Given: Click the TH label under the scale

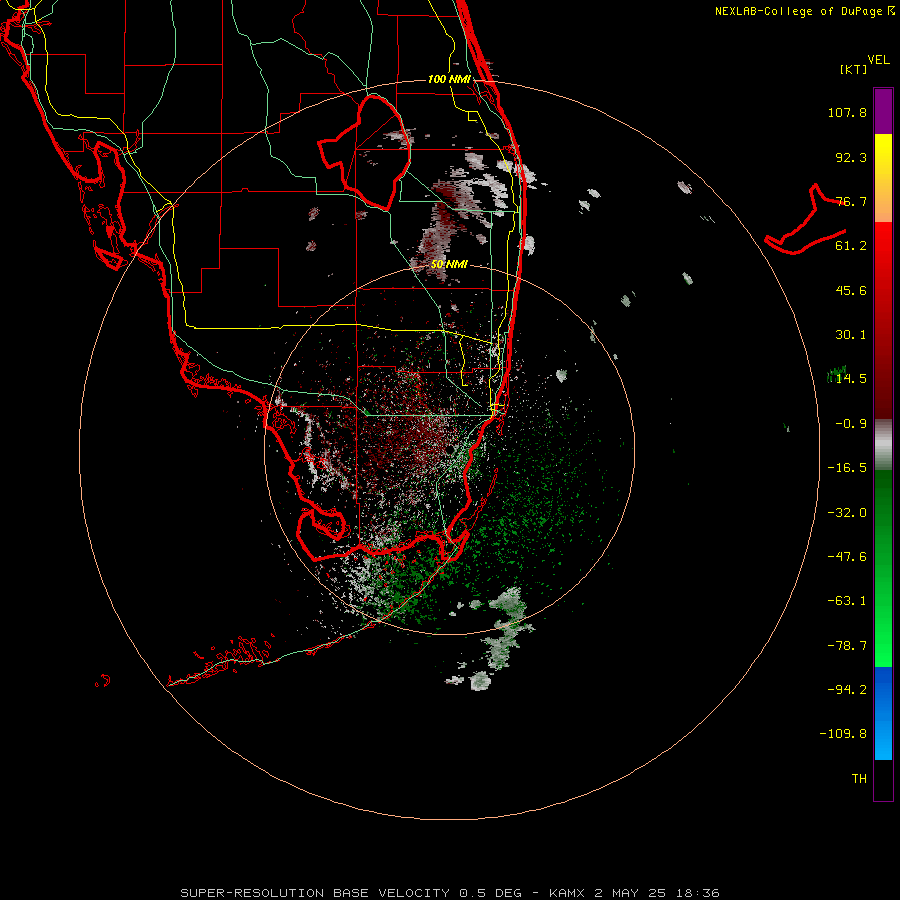Looking at the screenshot, I should point(859,779).
